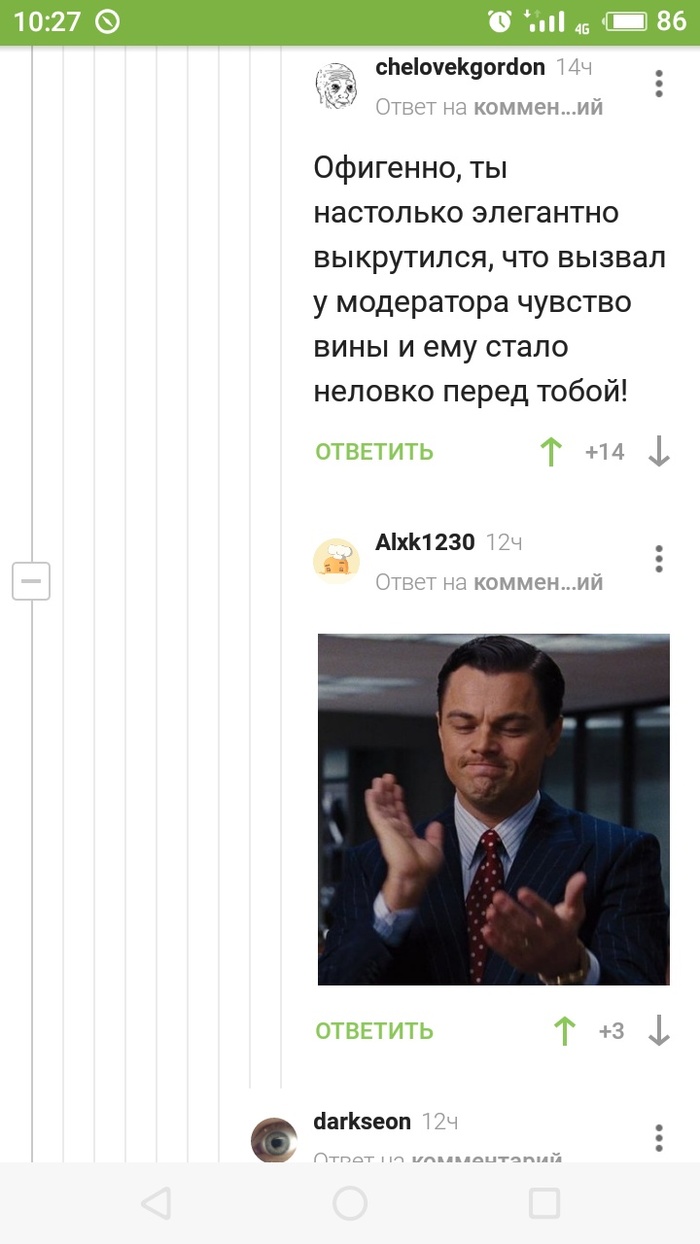This screenshot has width=700, height=1244.
Task: Tap the Android recent apps square
Action: 544,1203
